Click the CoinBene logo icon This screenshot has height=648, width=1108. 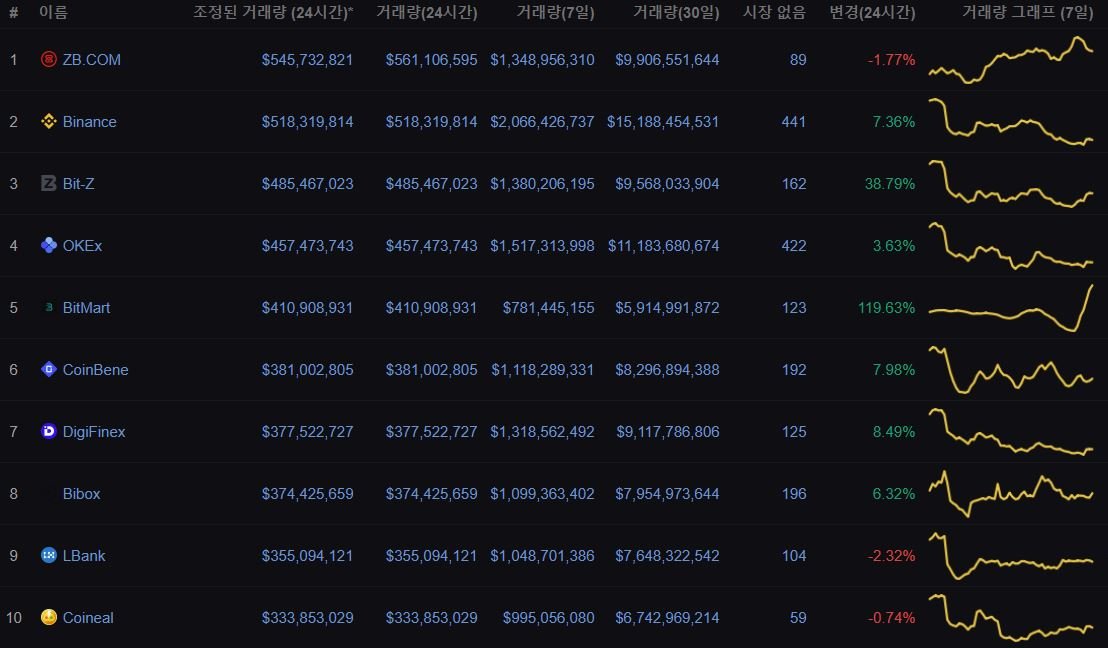(x=48, y=370)
